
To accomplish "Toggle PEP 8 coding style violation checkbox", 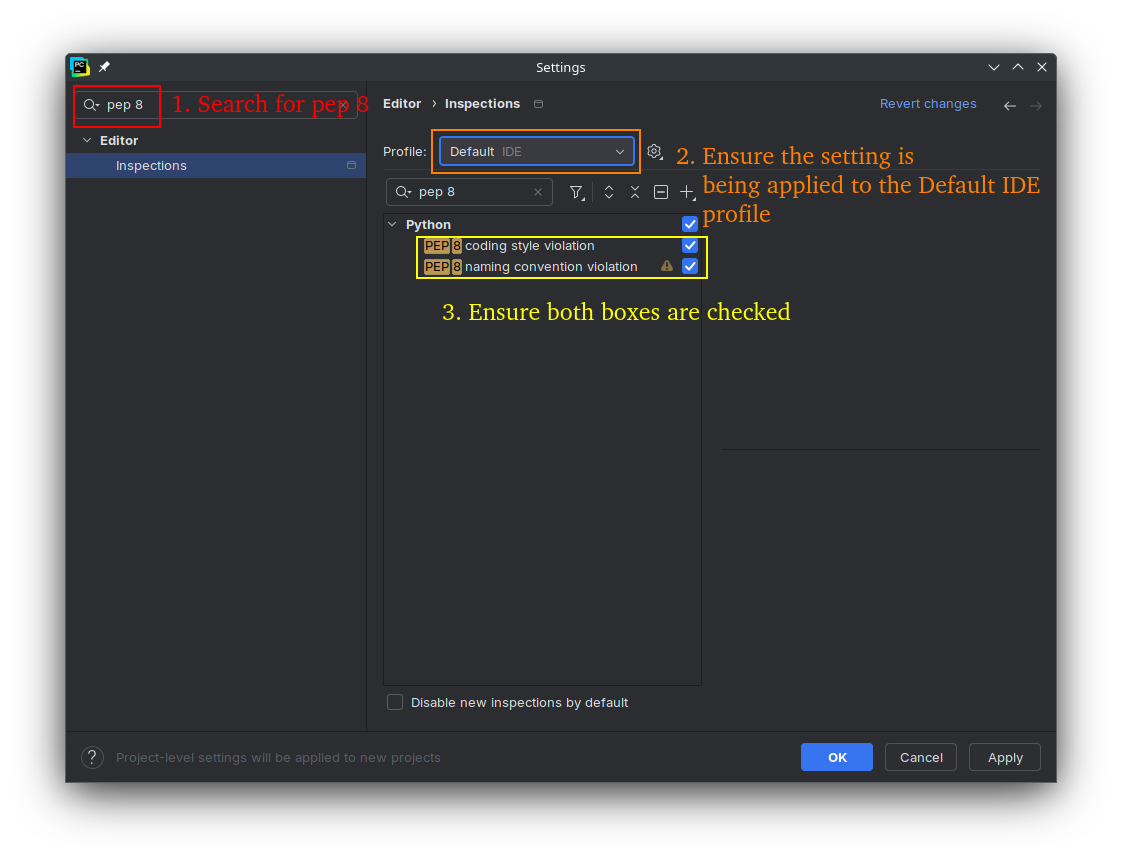I will pos(690,246).
